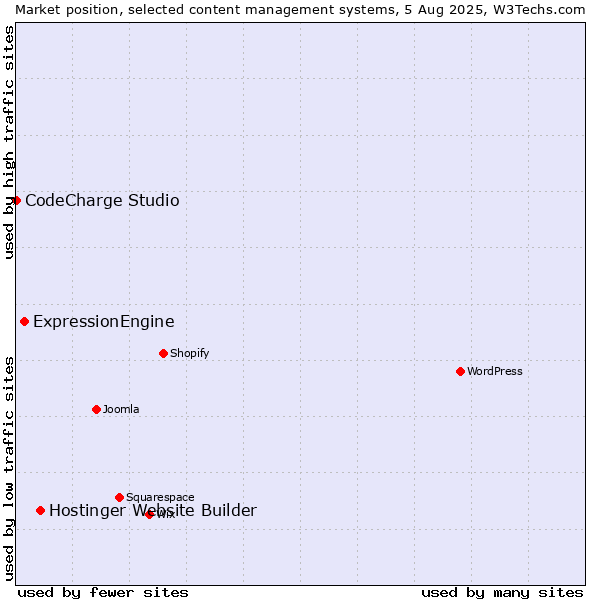Select the Squarespace data point marker
This screenshot has height=600, width=600.
119,497
